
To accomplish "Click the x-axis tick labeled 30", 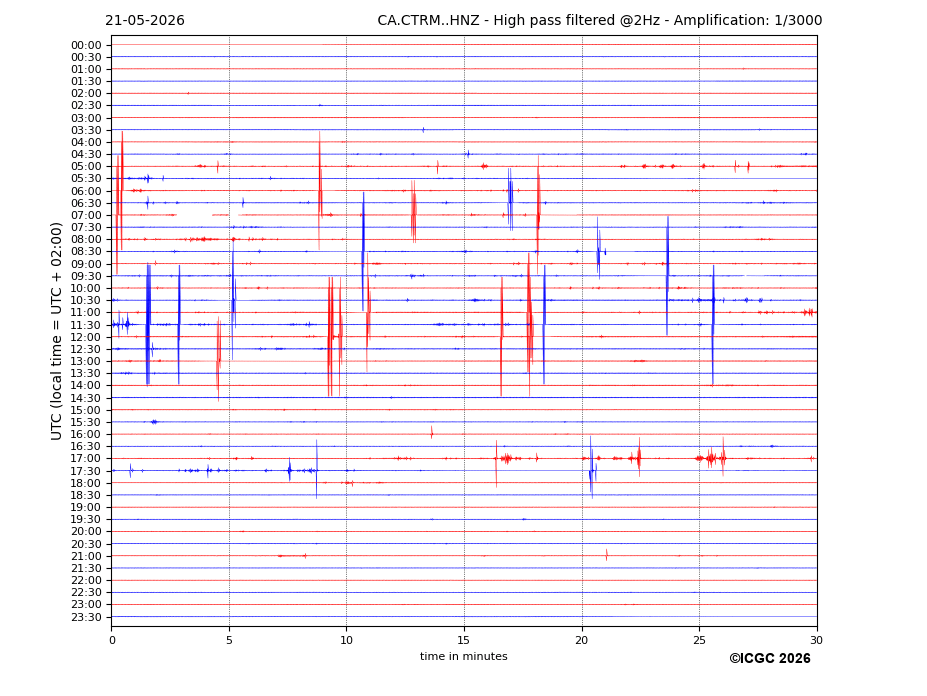I will point(816,640).
